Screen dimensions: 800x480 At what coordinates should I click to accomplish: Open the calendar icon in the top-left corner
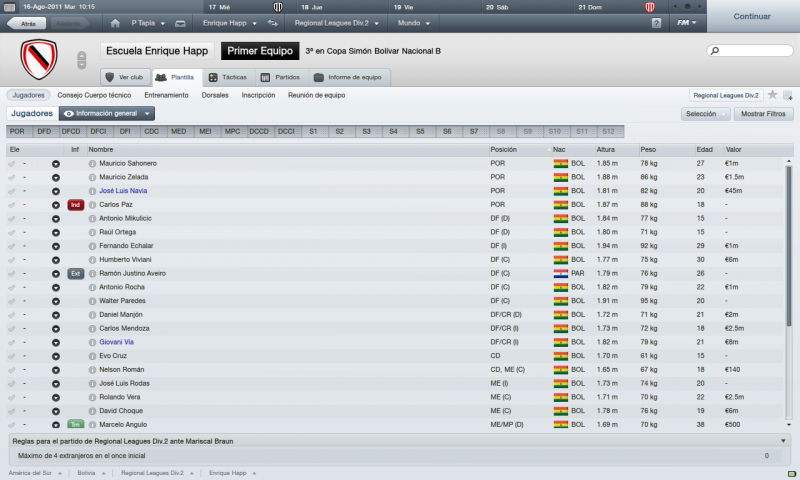click(x=9, y=7)
